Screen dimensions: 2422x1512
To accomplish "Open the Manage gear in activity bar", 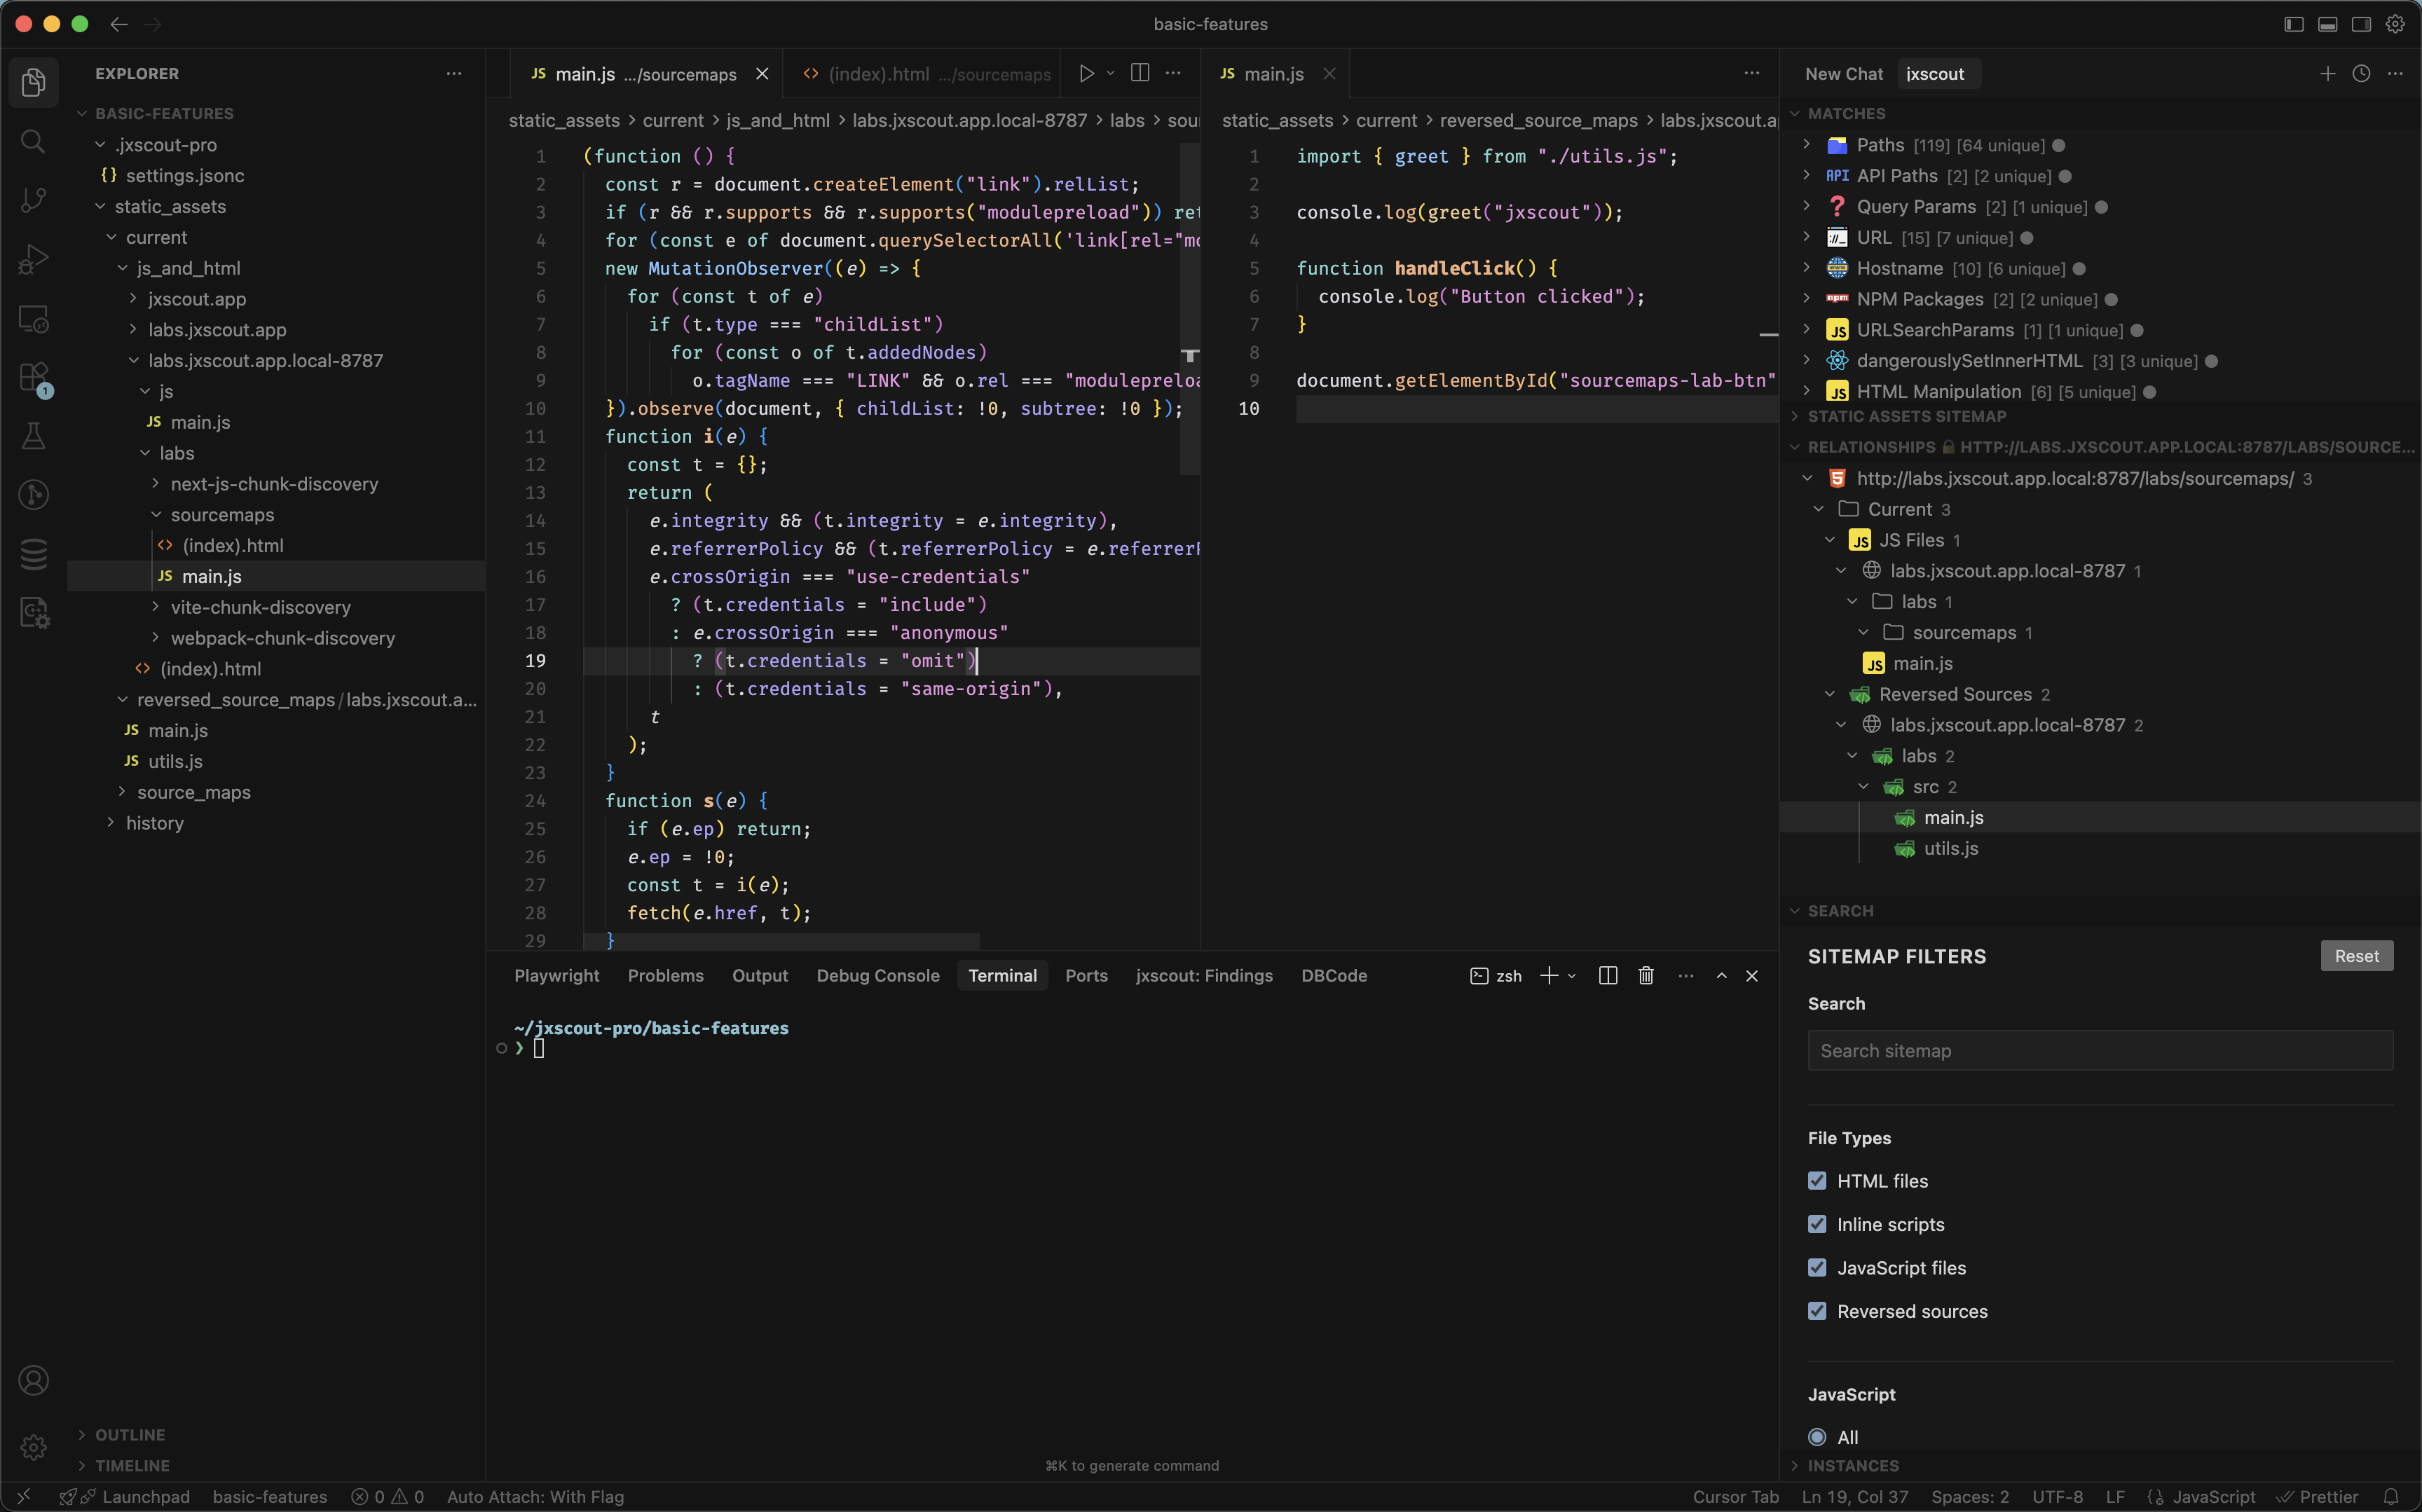I will pos(33,1446).
